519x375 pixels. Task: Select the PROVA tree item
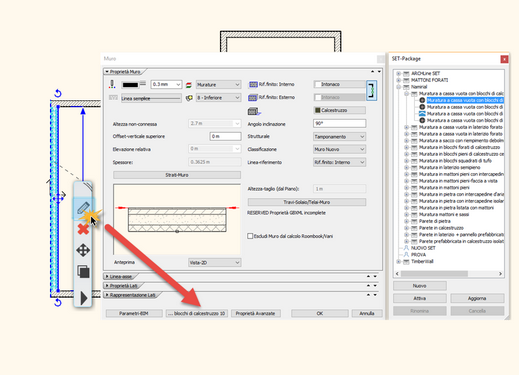[418, 255]
